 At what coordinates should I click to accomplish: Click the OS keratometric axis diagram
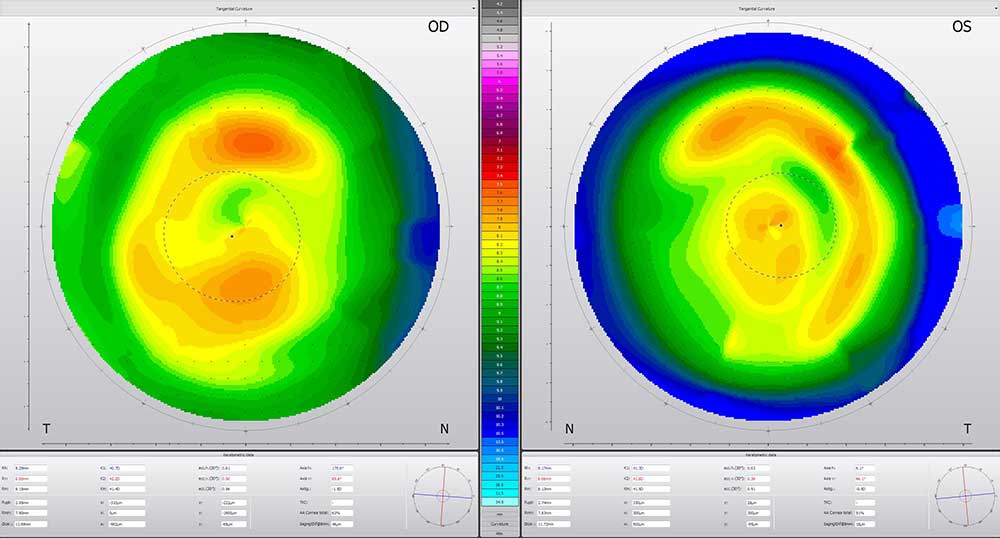965,495
